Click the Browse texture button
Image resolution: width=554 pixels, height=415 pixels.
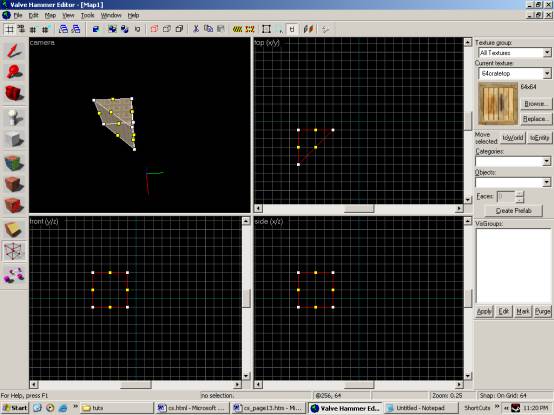point(536,103)
